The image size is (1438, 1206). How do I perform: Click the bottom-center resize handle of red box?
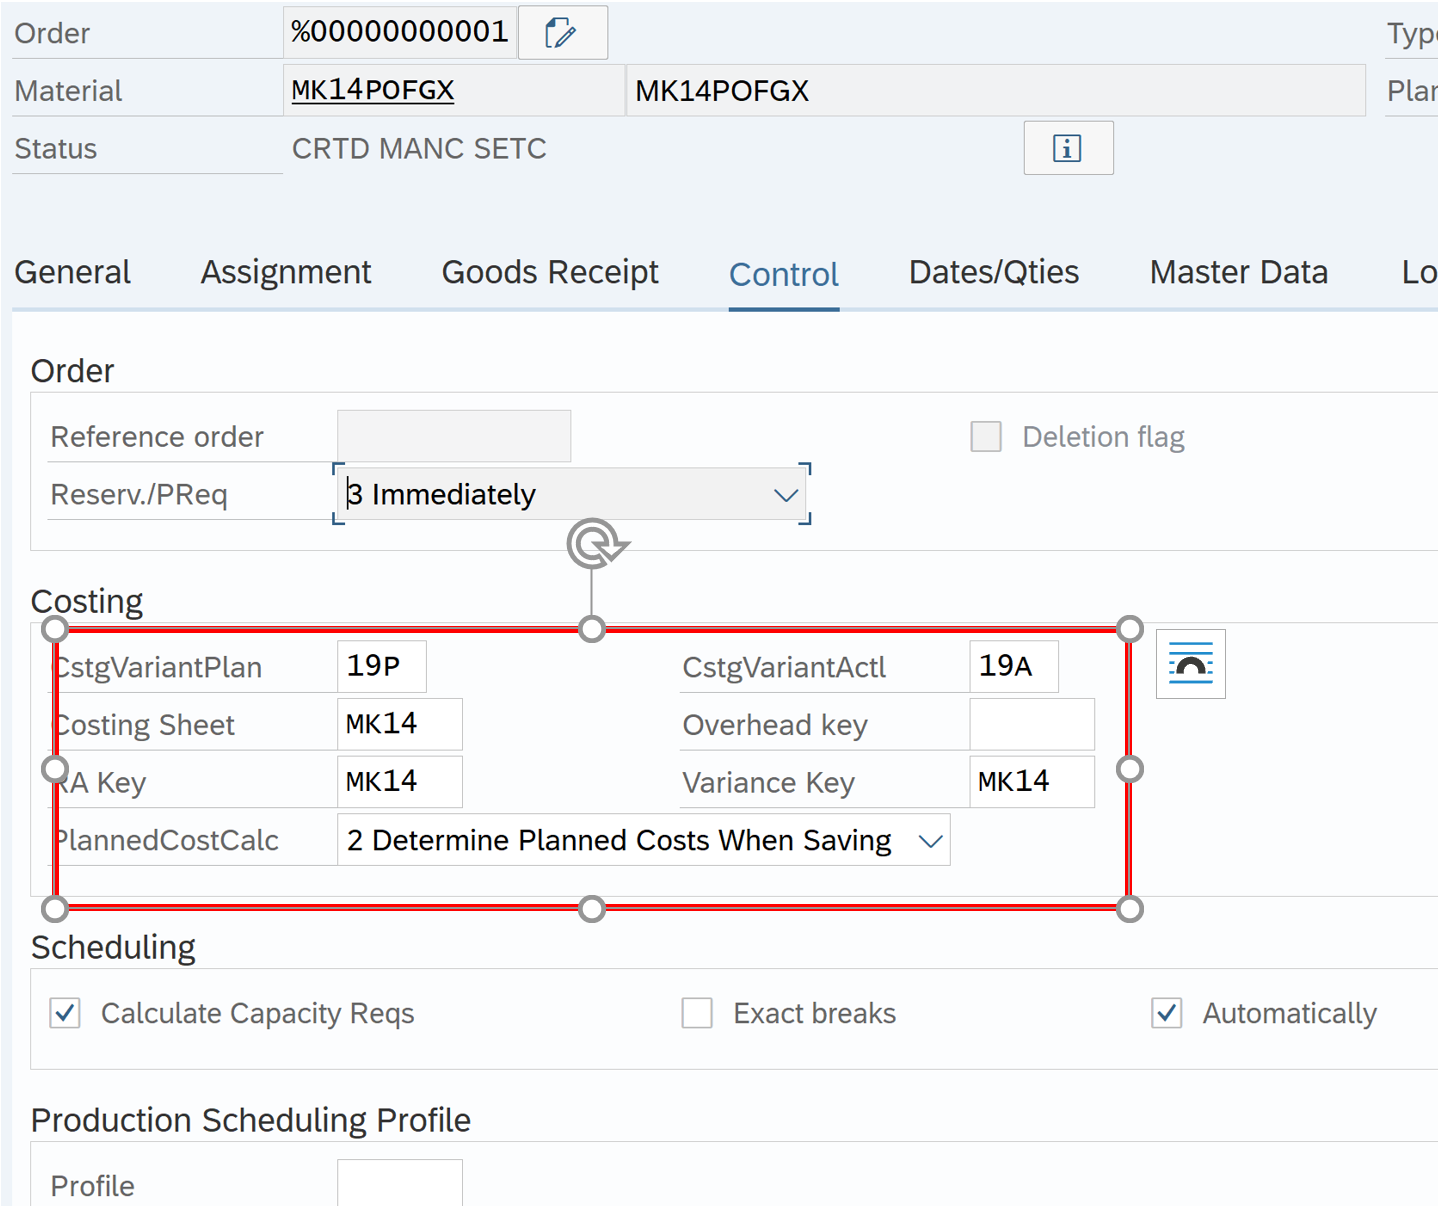[x=592, y=909]
